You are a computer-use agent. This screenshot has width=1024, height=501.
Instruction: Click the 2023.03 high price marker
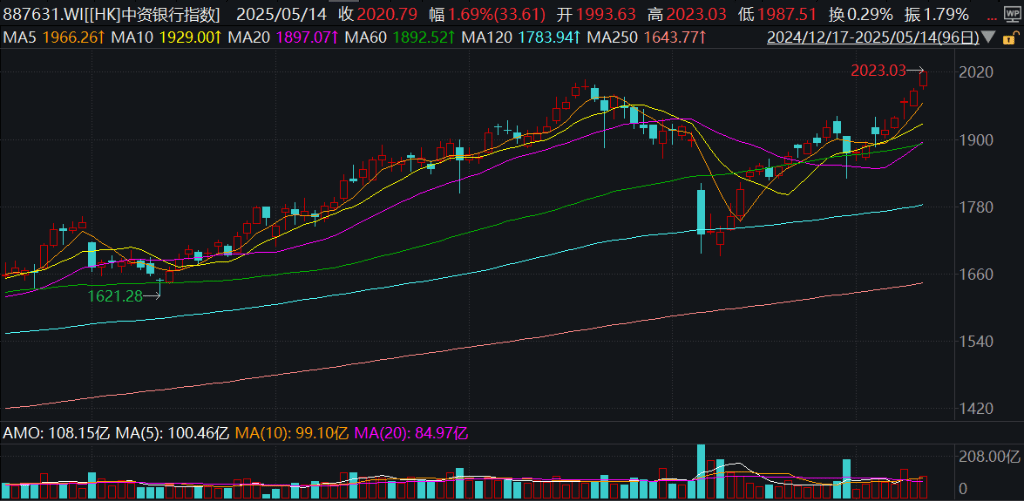coord(888,70)
